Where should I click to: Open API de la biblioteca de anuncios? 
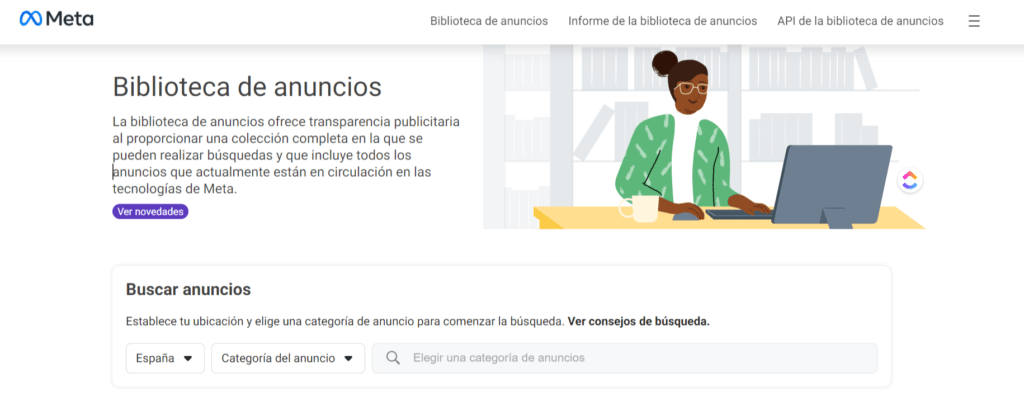click(860, 21)
